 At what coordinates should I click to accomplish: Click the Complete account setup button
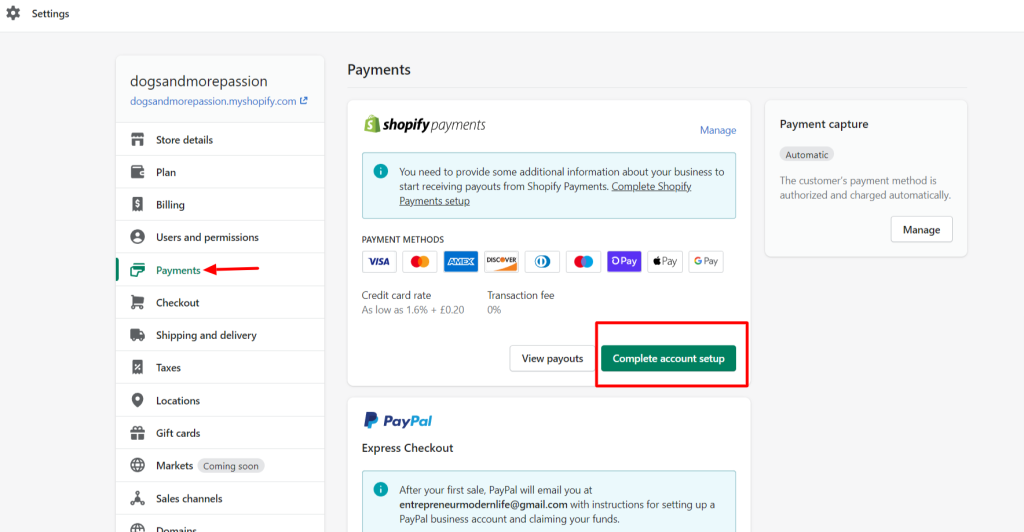point(668,358)
